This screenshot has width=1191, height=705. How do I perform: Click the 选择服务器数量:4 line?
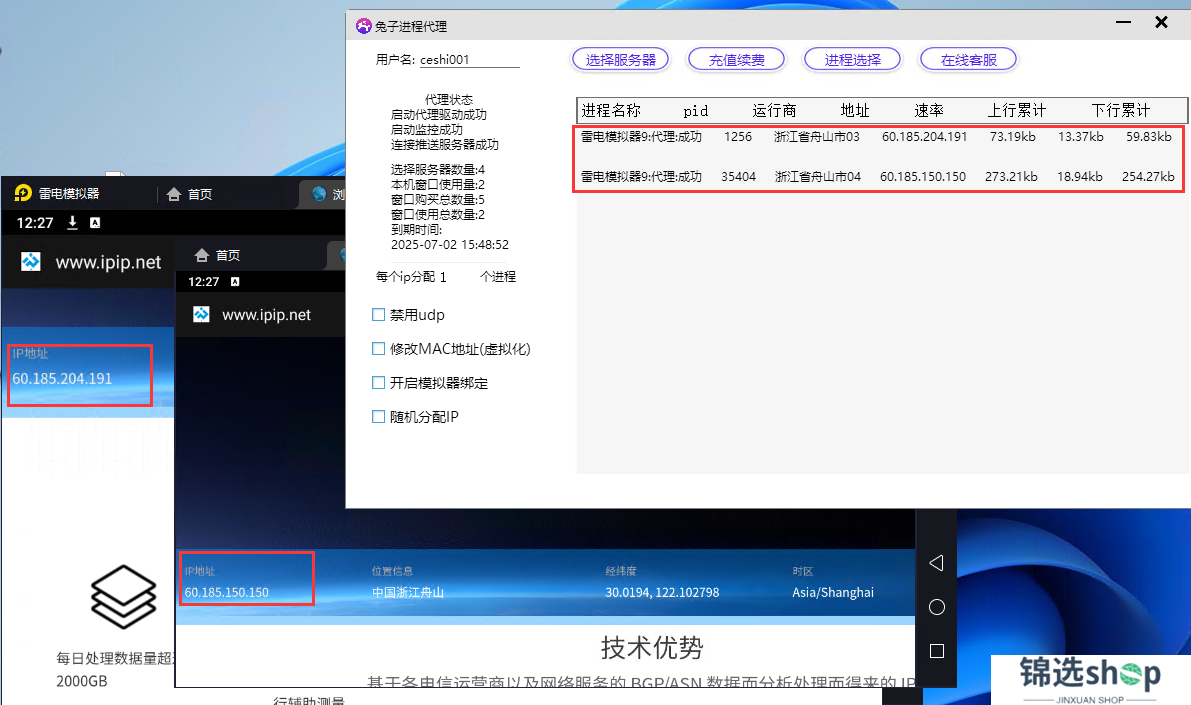click(x=438, y=169)
